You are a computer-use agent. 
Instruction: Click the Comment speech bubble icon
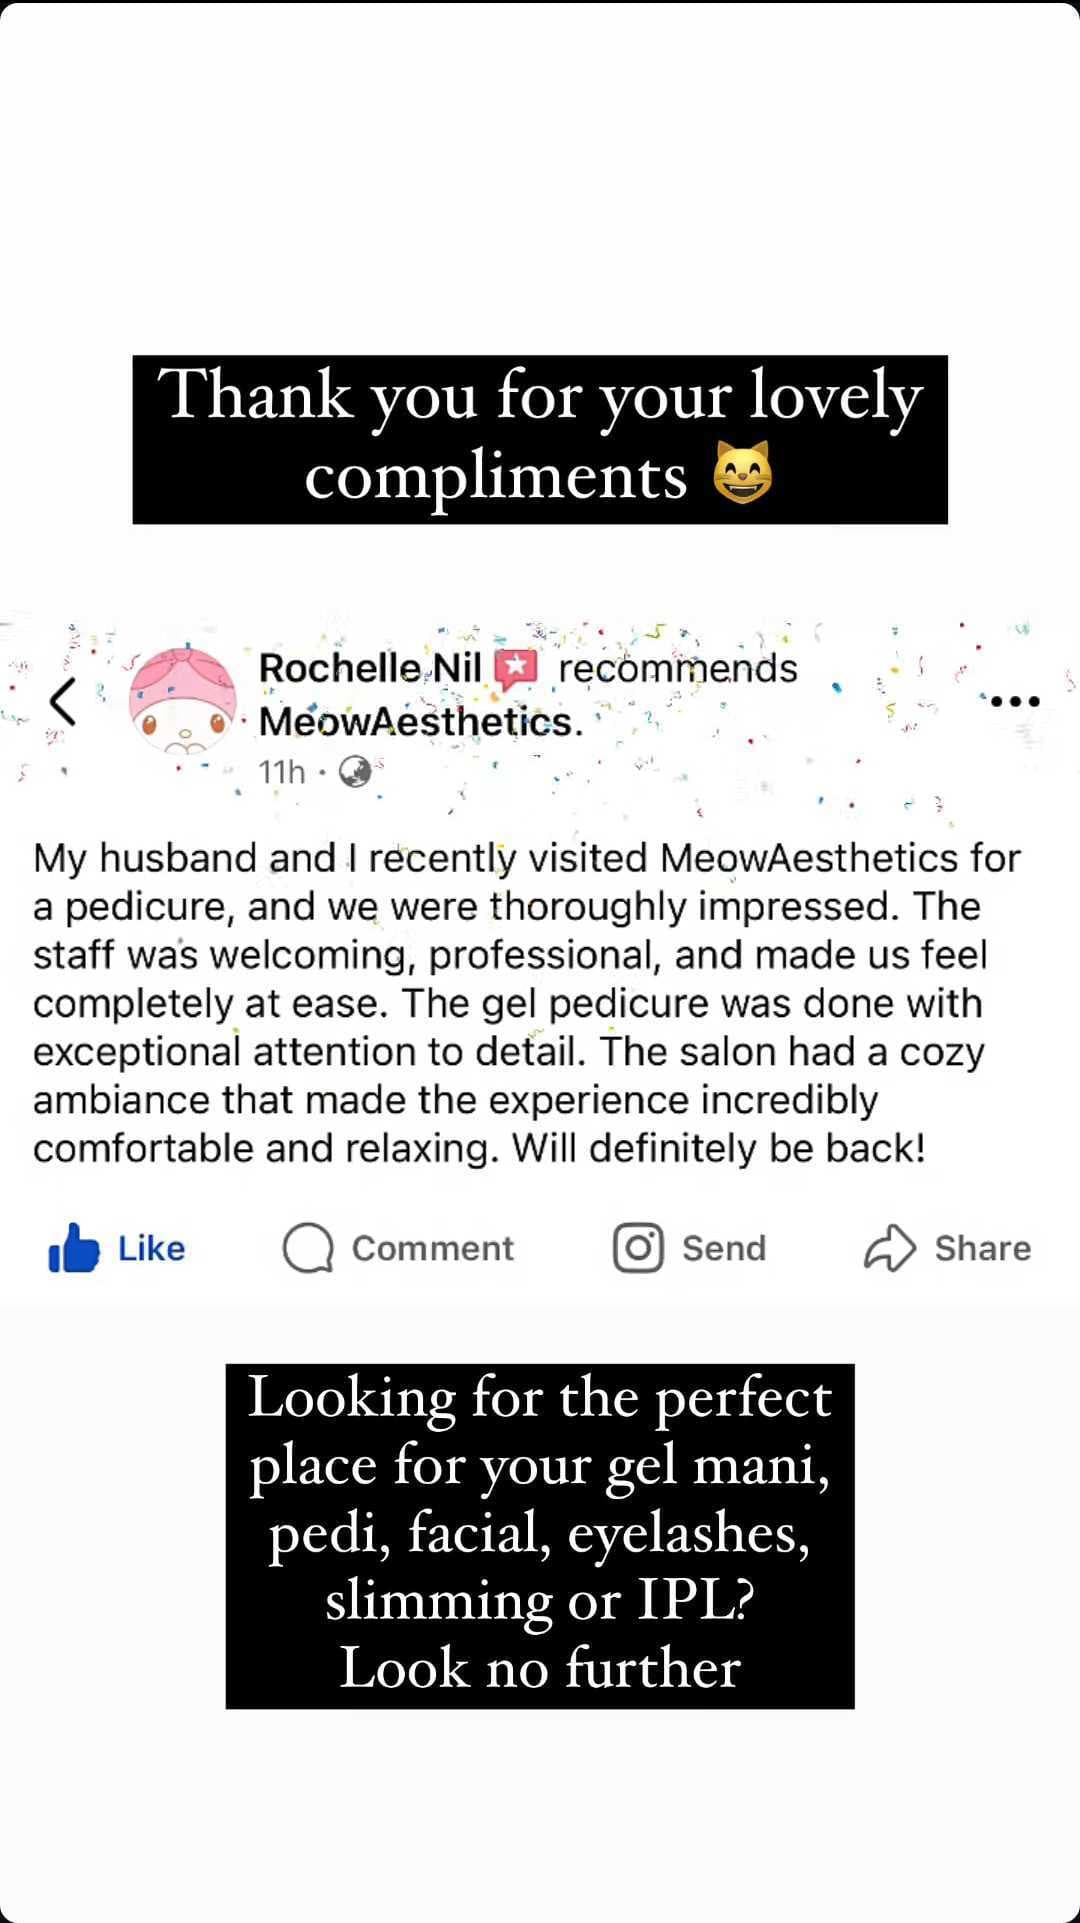click(308, 1248)
